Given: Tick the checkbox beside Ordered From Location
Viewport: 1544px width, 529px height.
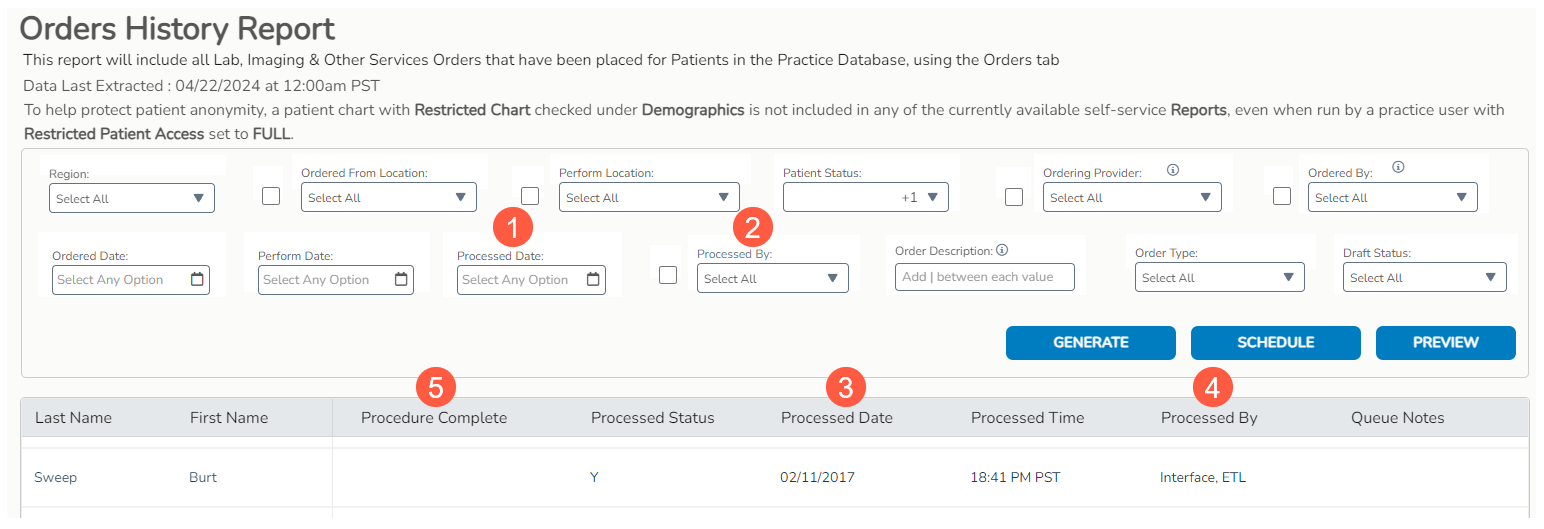Looking at the screenshot, I should point(271,196).
